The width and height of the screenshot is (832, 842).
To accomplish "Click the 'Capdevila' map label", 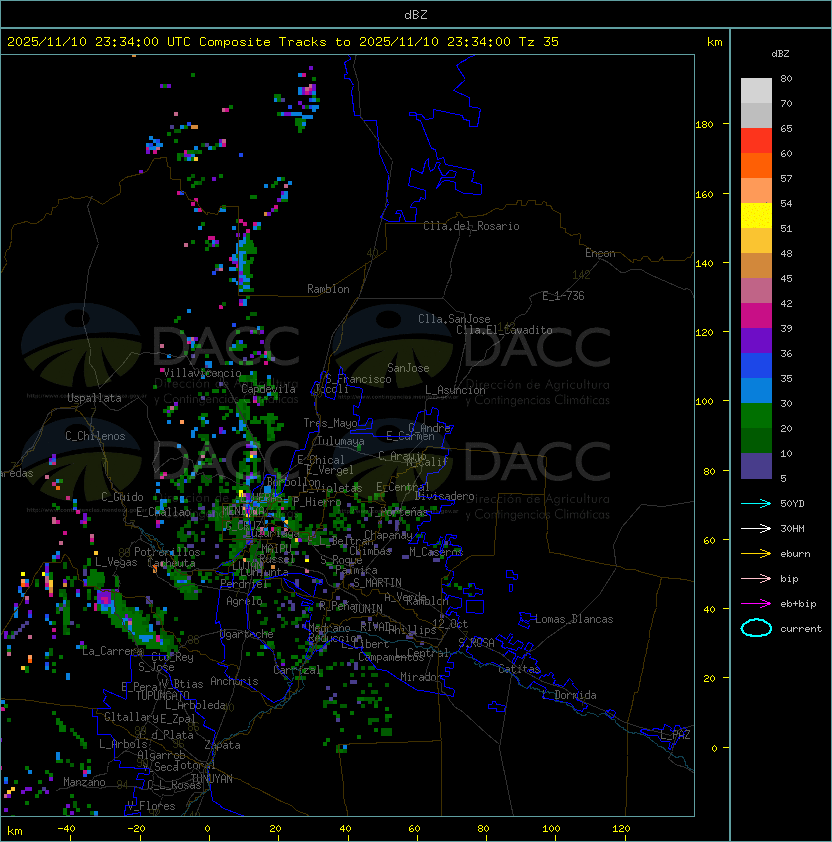I will [268, 389].
